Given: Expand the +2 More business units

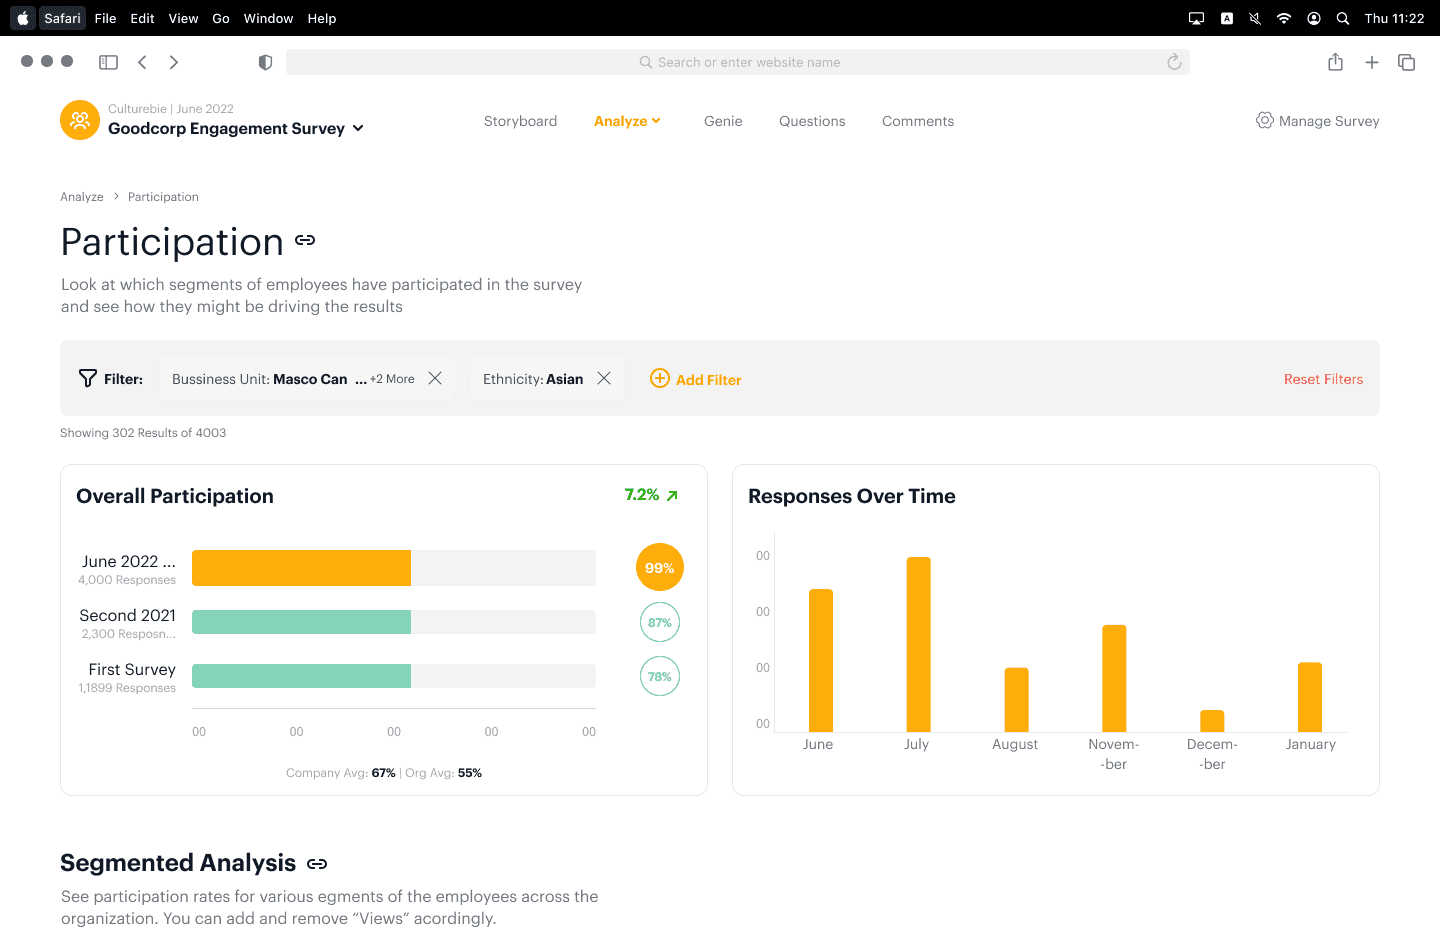Looking at the screenshot, I should click(392, 379).
